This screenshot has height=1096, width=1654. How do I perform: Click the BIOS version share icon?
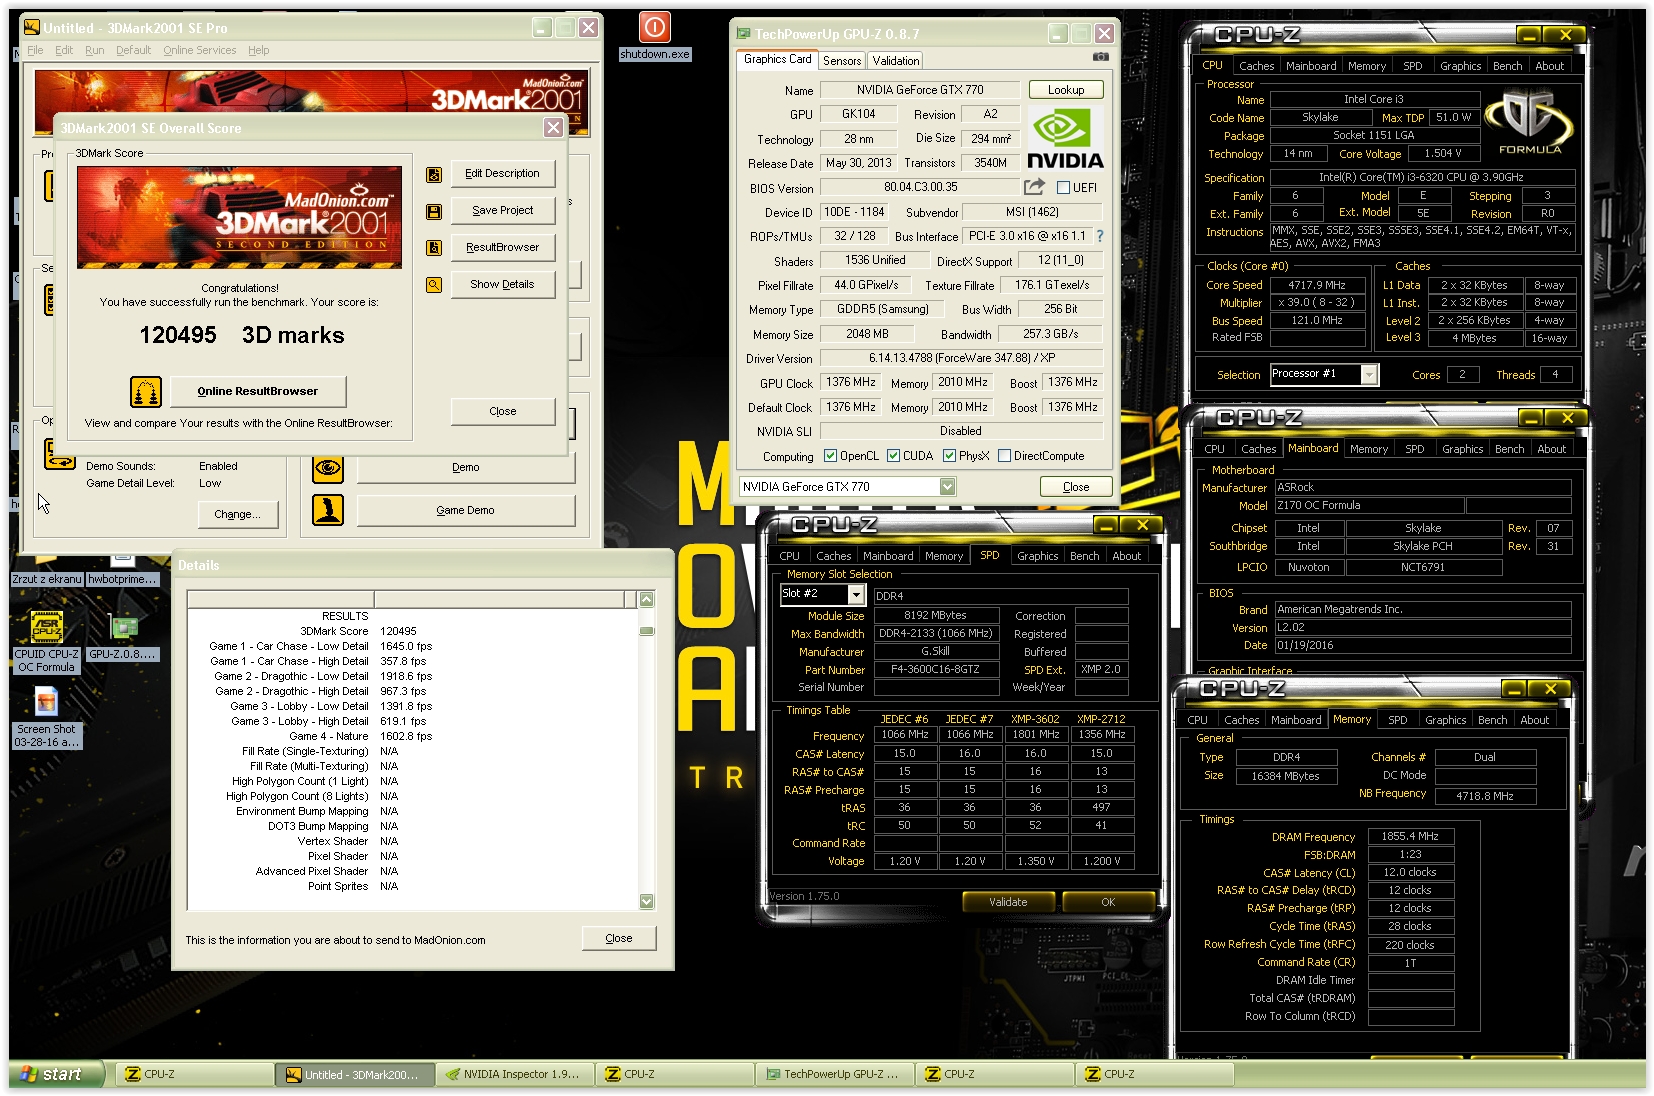[1034, 187]
